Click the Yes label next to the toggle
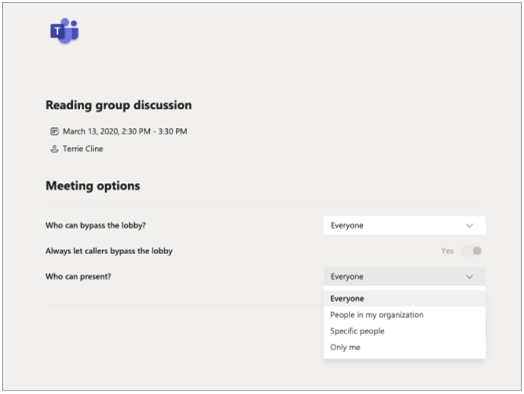The image size is (524, 394). coord(447,251)
